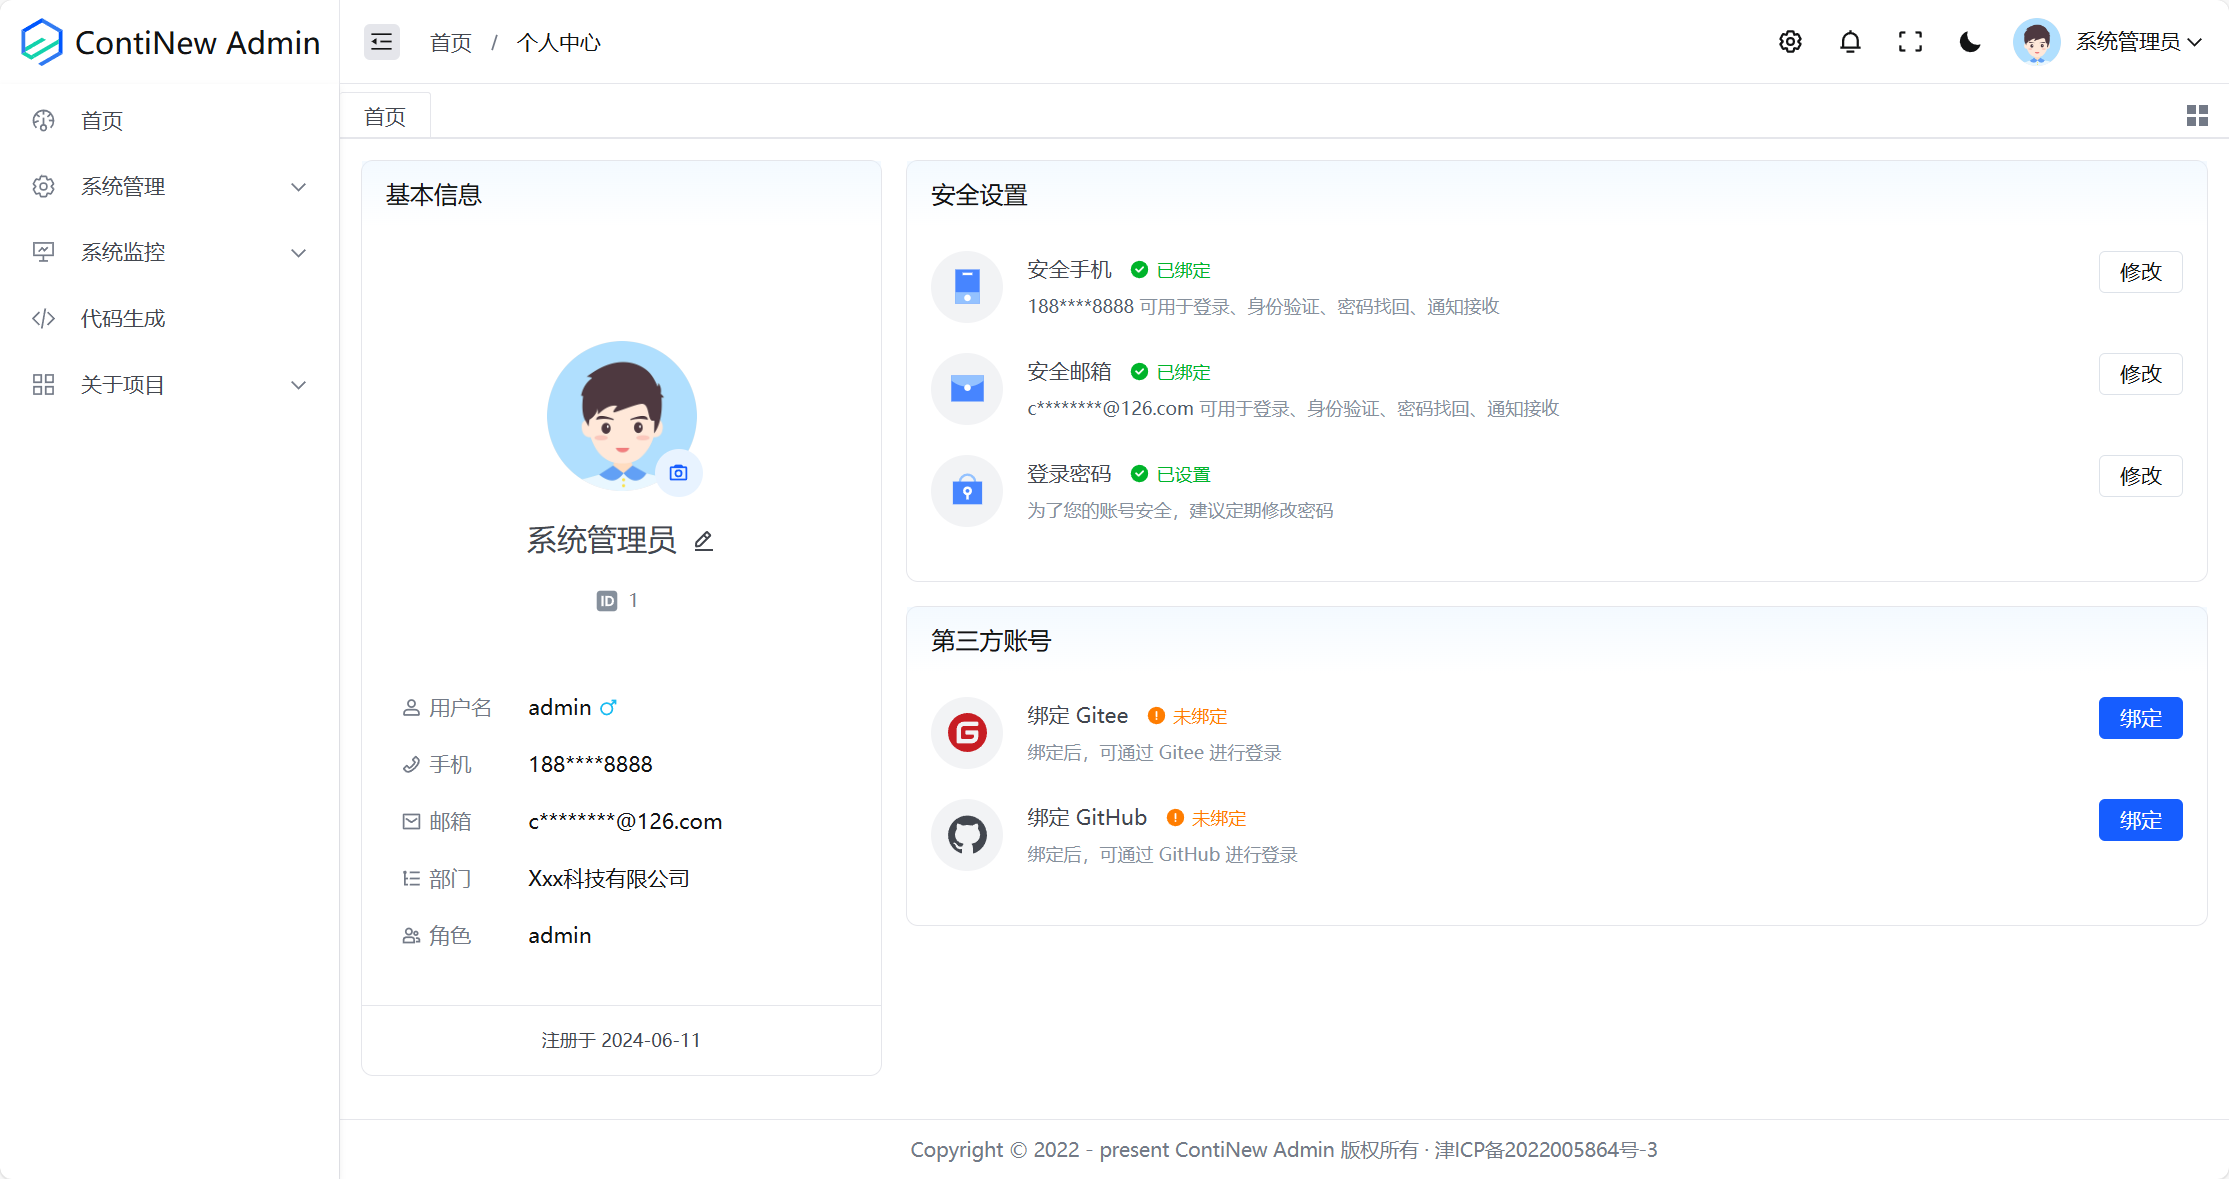Collapse the sidebar with the top-left icon
The image size is (2229, 1179).
pyautogui.click(x=381, y=42)
